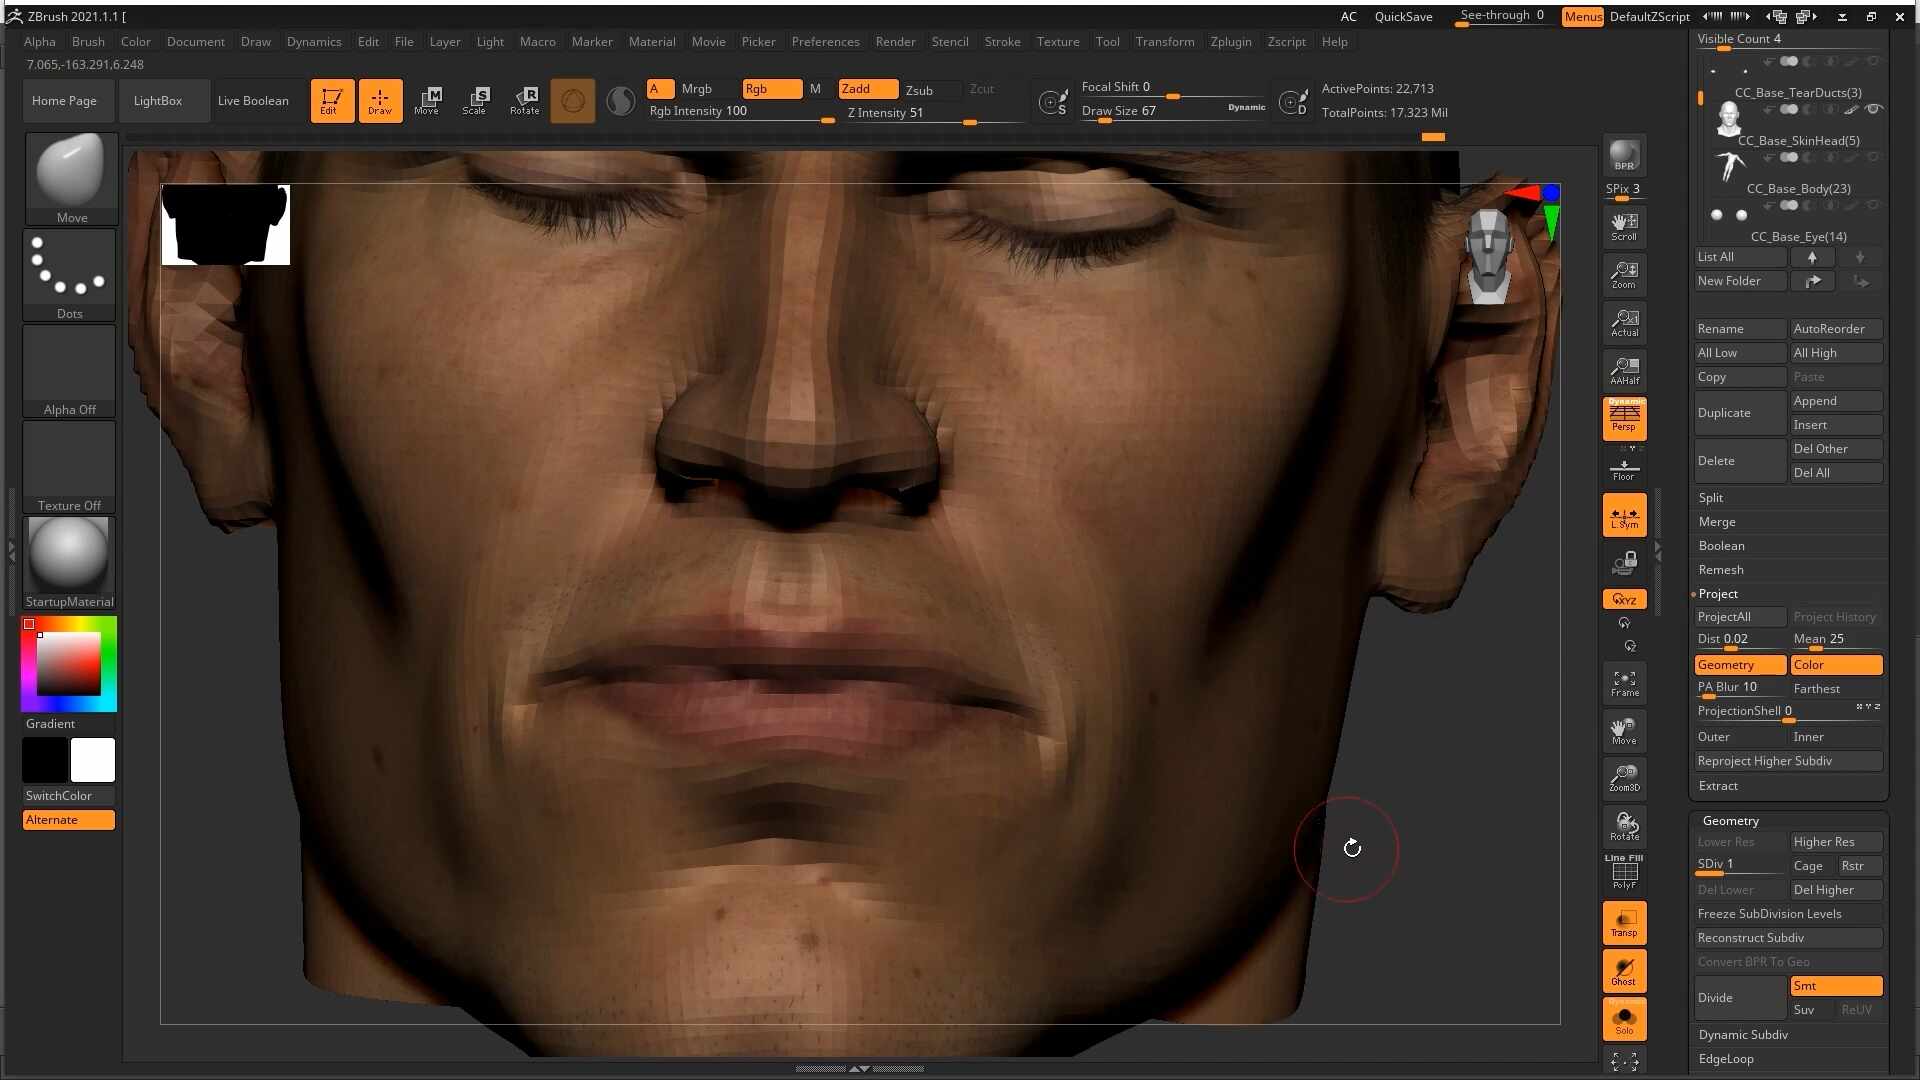The image size is (1920, 1080).
Task: Collapse the Project section header
Action: (1718, 594)
